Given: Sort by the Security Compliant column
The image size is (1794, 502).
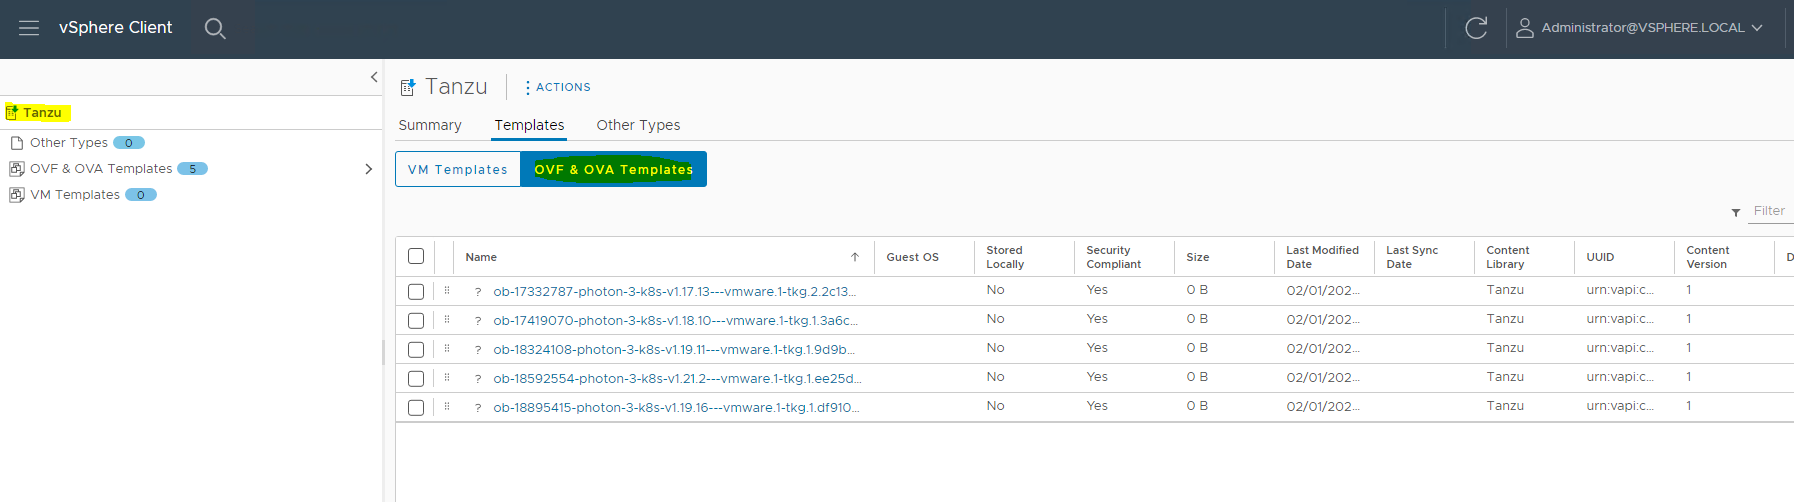Looking at the screenshot, I should (x=1113, y=257).
